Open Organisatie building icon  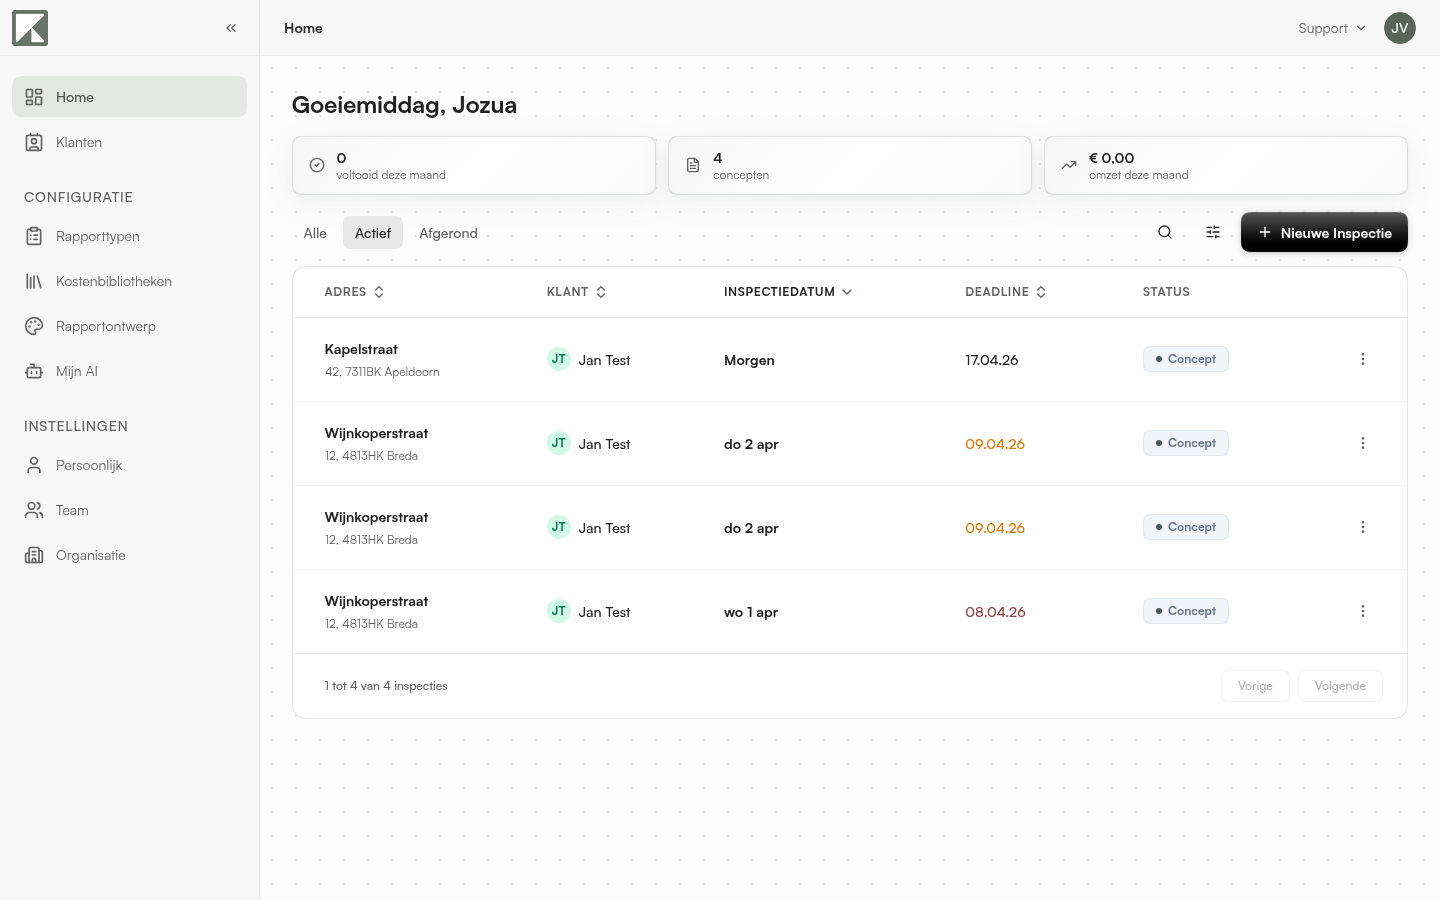coord(34,555)
